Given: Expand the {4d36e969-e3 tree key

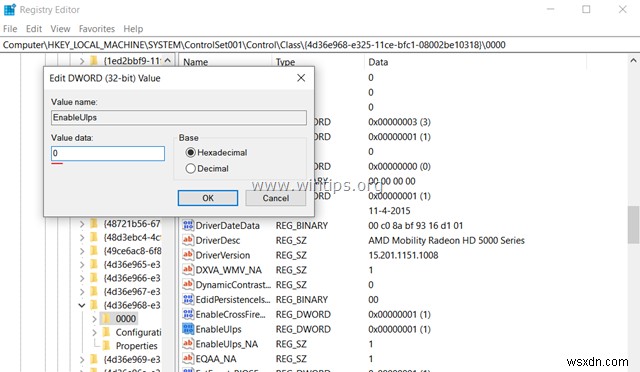Looking at the screenshot, I should pos(82,359).
